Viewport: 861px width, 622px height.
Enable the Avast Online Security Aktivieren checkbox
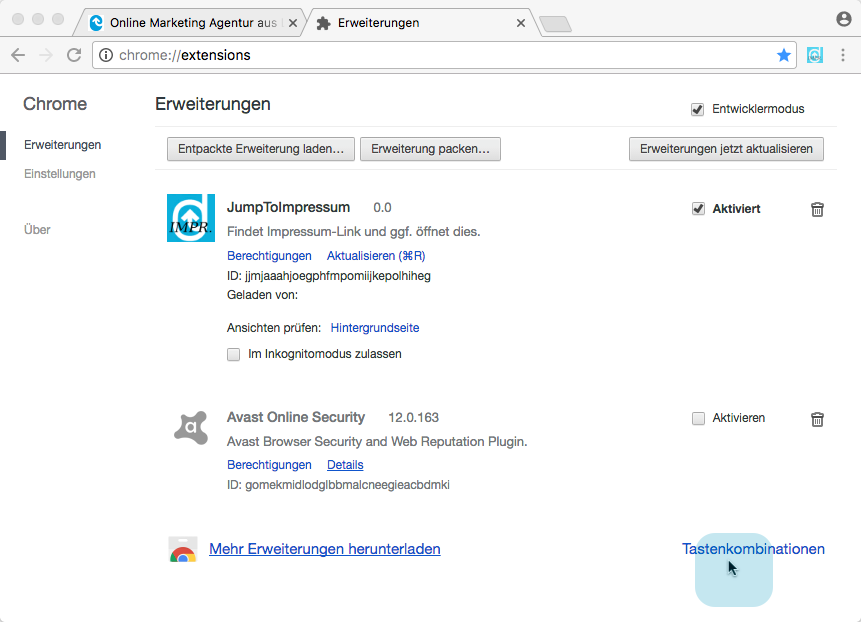698,418
